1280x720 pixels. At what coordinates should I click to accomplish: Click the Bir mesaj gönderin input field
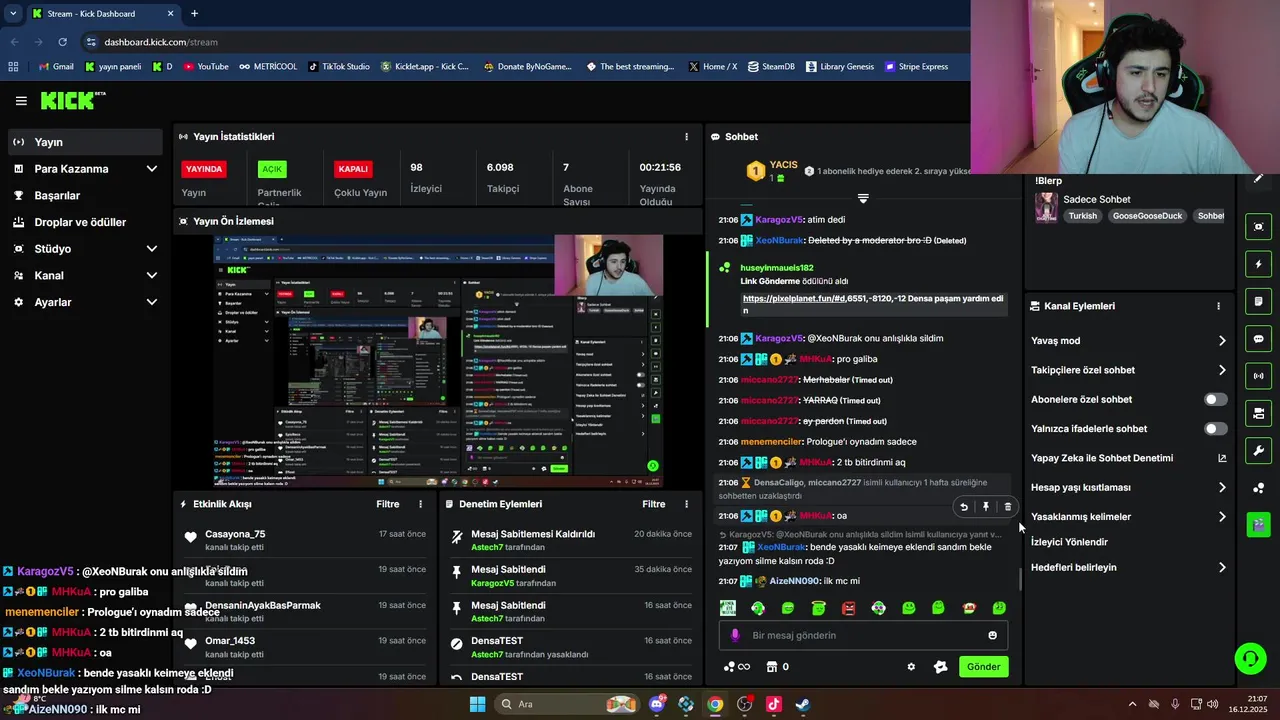[863, 635]
